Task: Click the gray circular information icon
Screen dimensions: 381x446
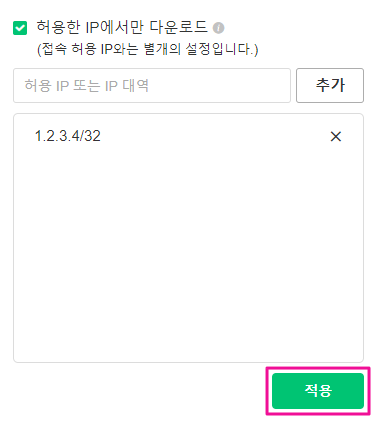Action: [219, 28]
